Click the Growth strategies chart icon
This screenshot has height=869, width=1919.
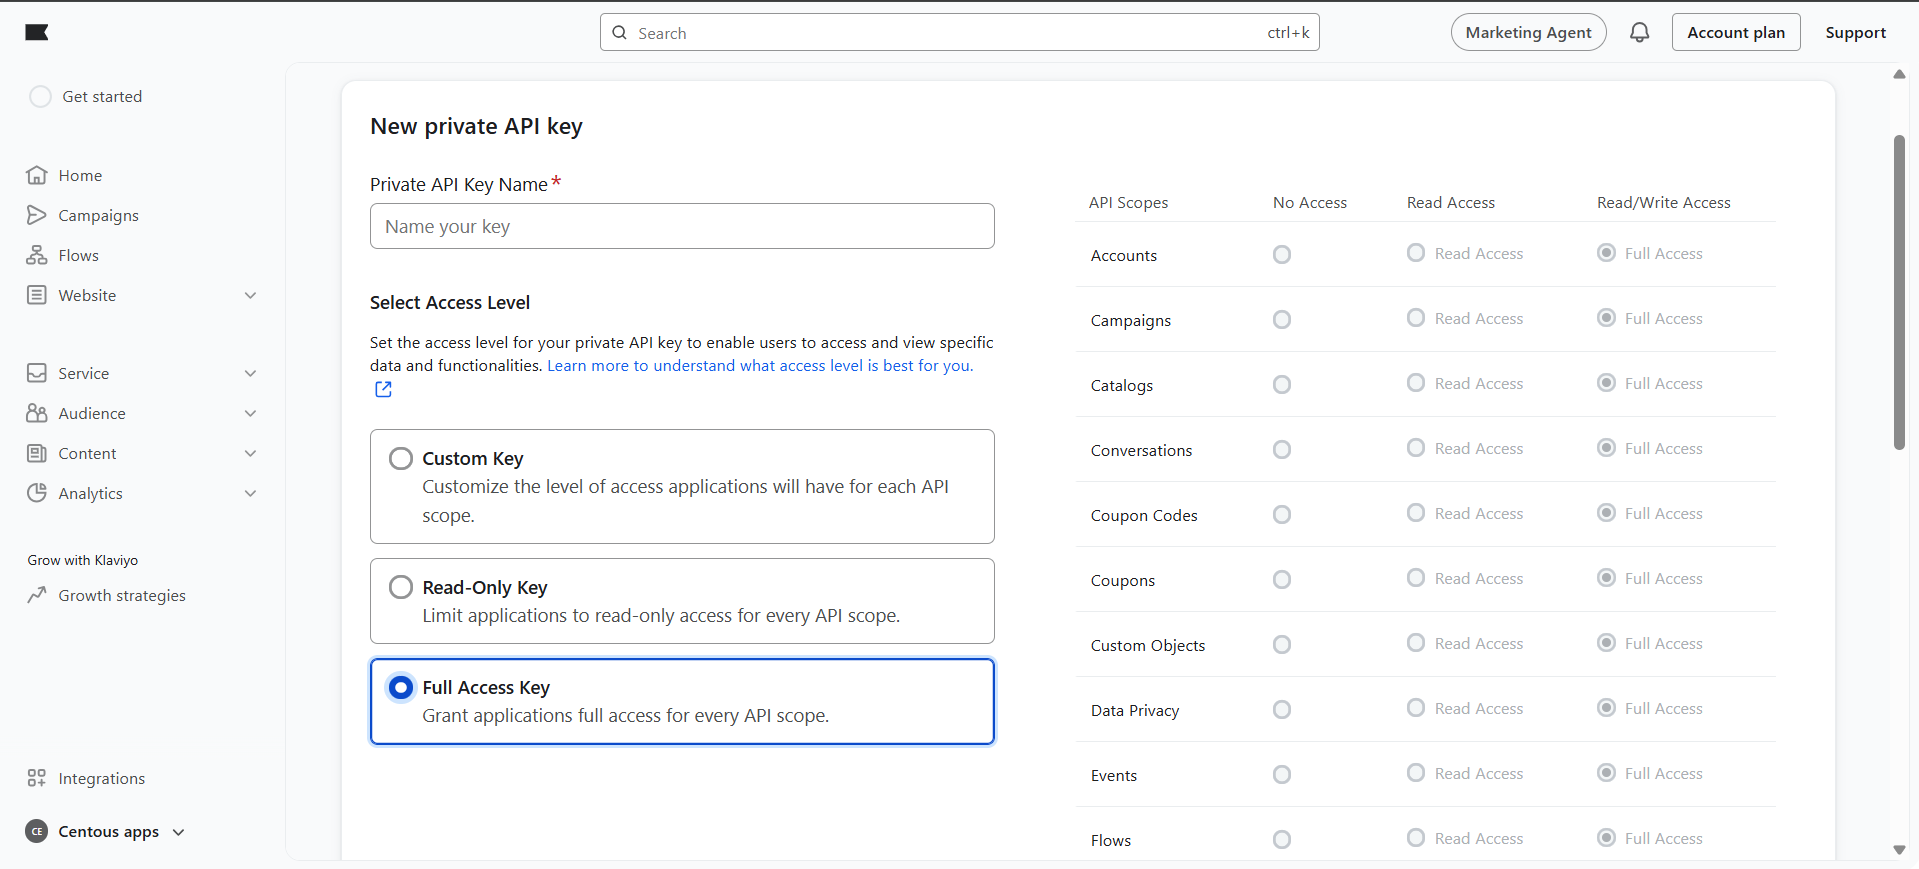click(x=37, y=596)
